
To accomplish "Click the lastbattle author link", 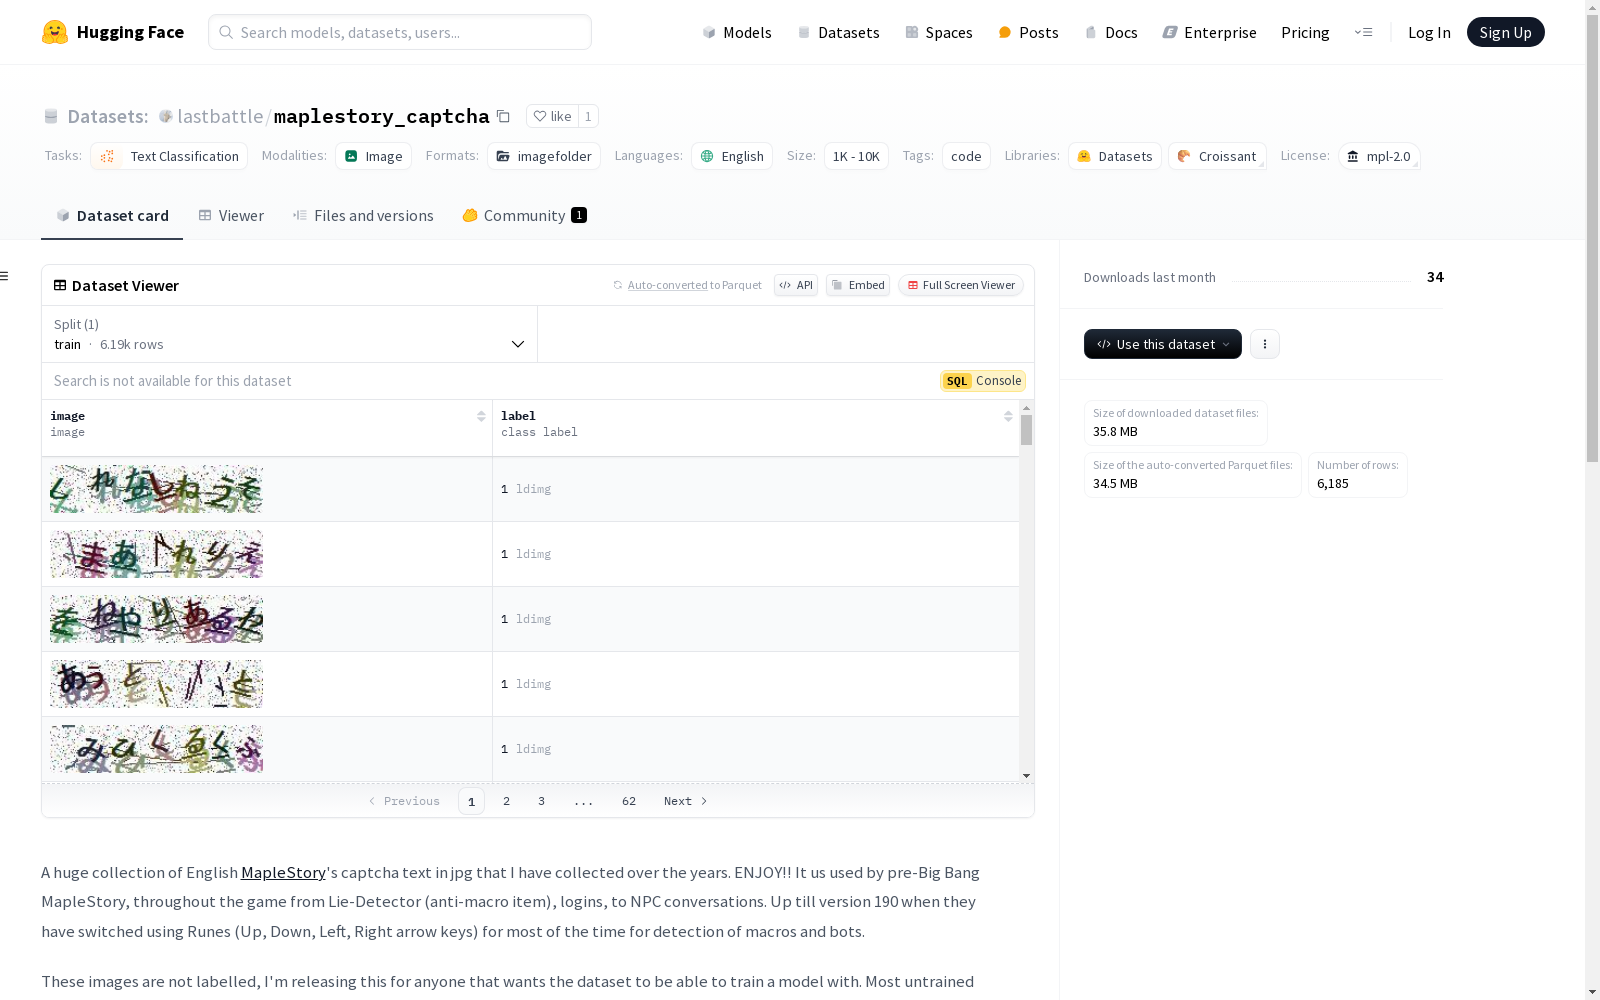I will pyautogui.click(x=220, y=116).
